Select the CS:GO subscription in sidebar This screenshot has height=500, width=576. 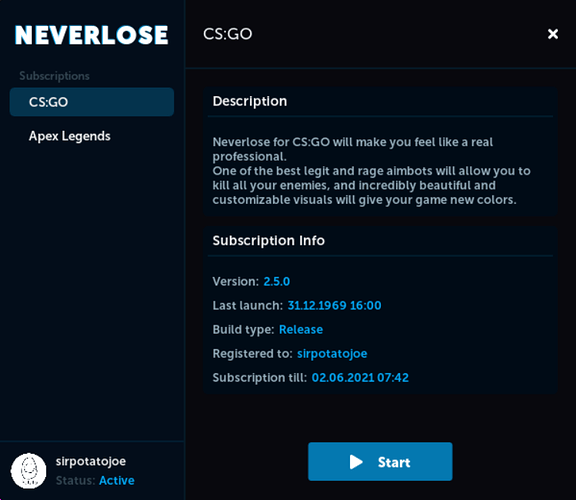92,102
